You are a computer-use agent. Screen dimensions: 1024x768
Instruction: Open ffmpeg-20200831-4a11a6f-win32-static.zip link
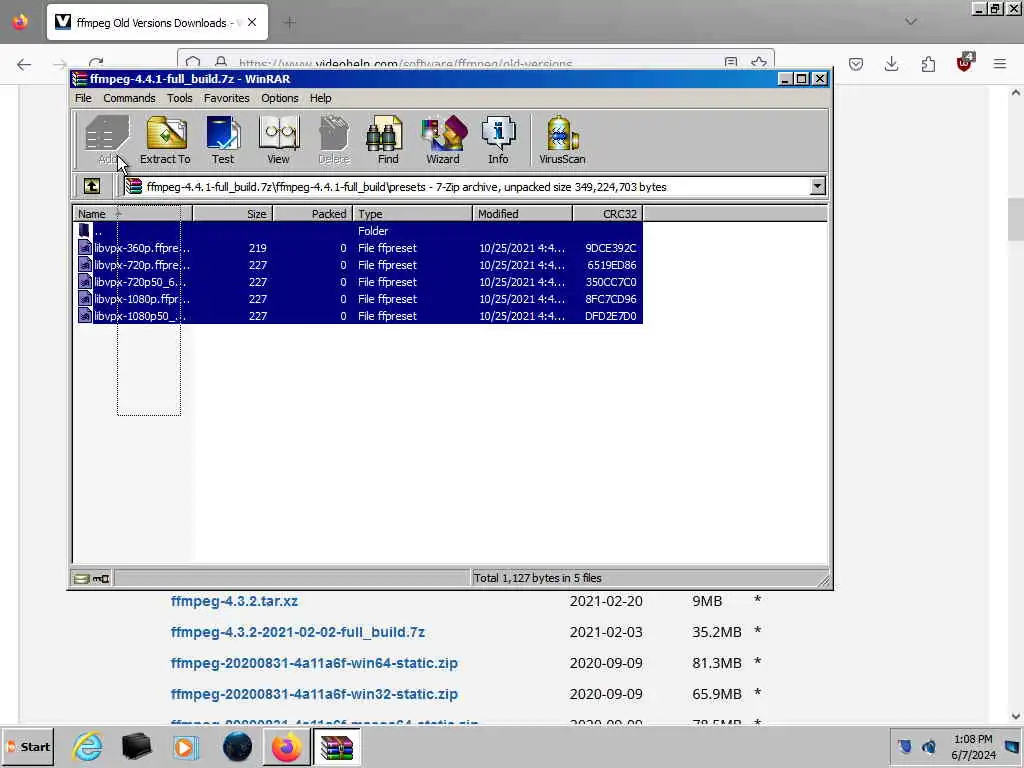pos(314,694)
